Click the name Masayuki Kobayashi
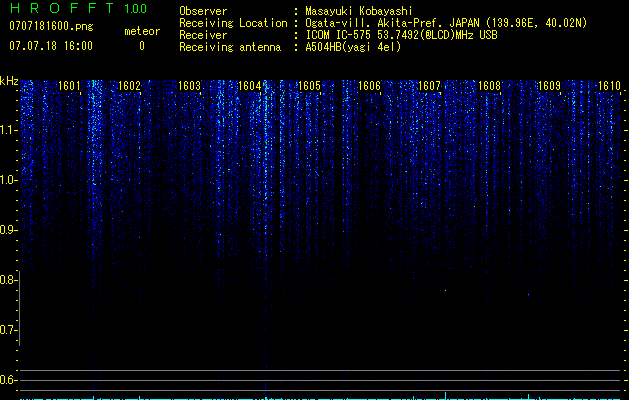 tap(359, 11)
